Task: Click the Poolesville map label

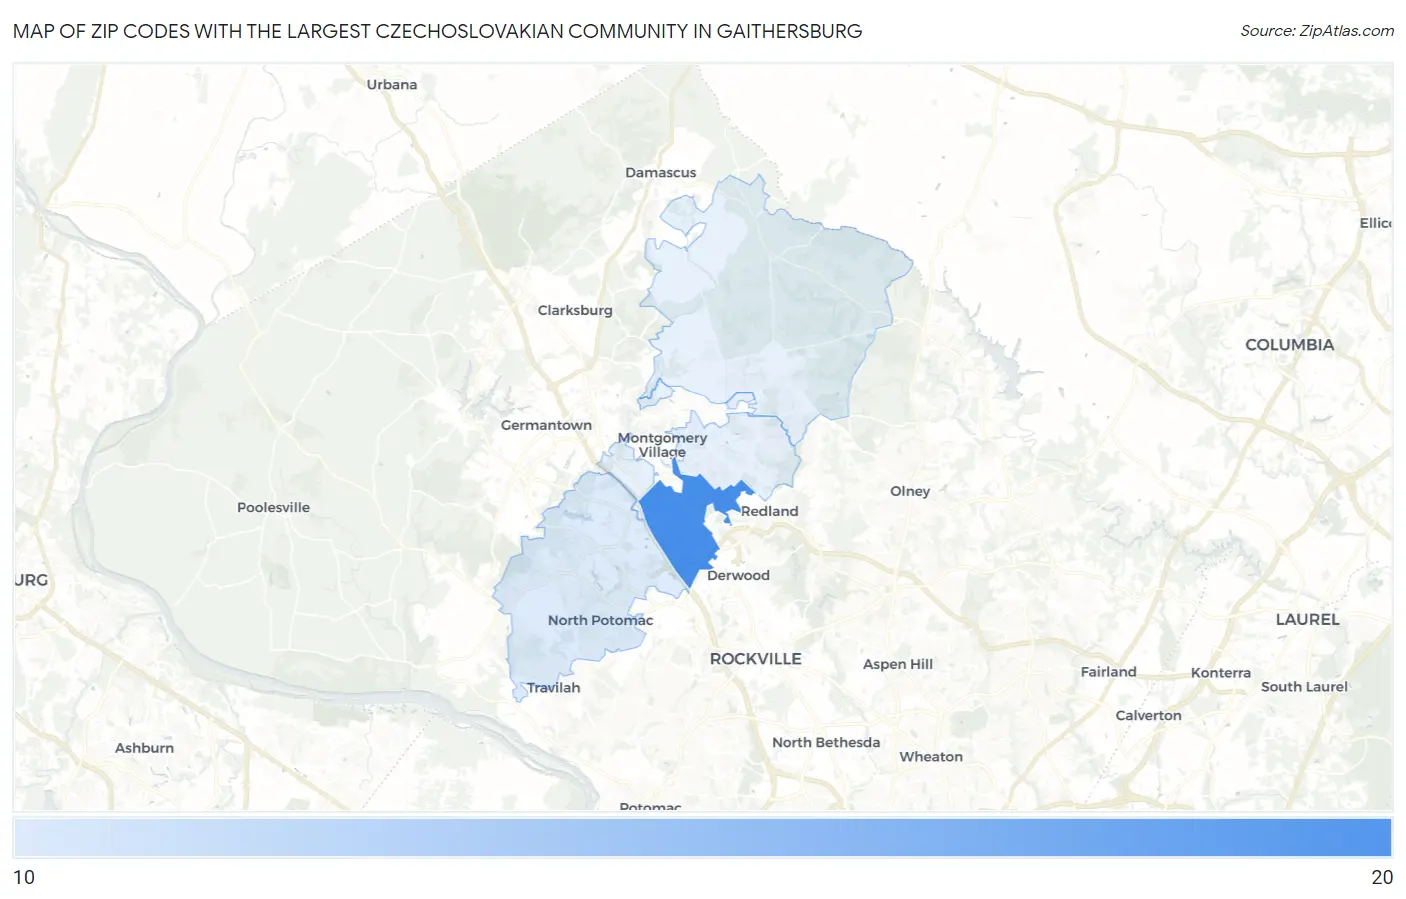Action: tap(273, 507)
